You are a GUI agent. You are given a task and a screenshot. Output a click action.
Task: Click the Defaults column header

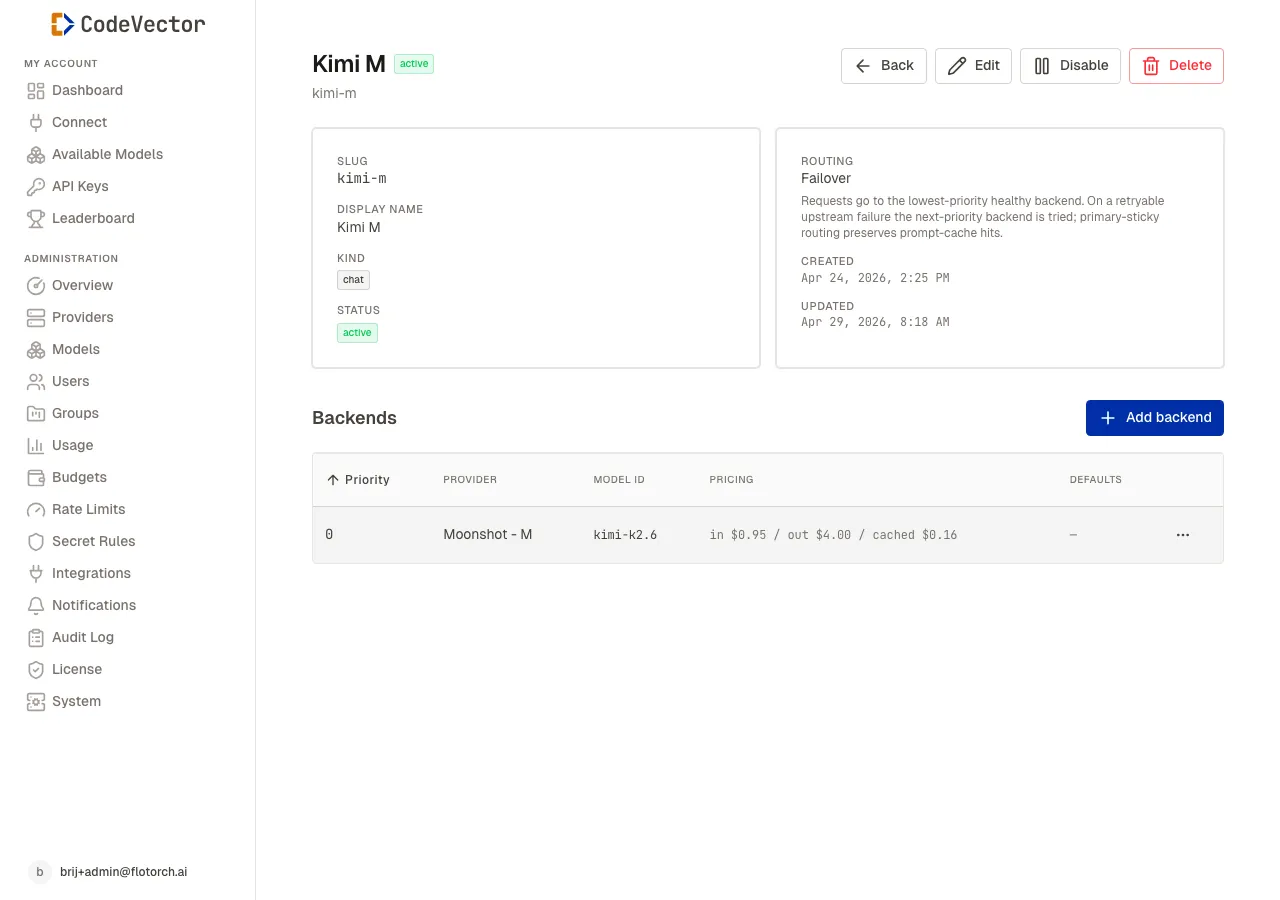(x=1095, y=480)
